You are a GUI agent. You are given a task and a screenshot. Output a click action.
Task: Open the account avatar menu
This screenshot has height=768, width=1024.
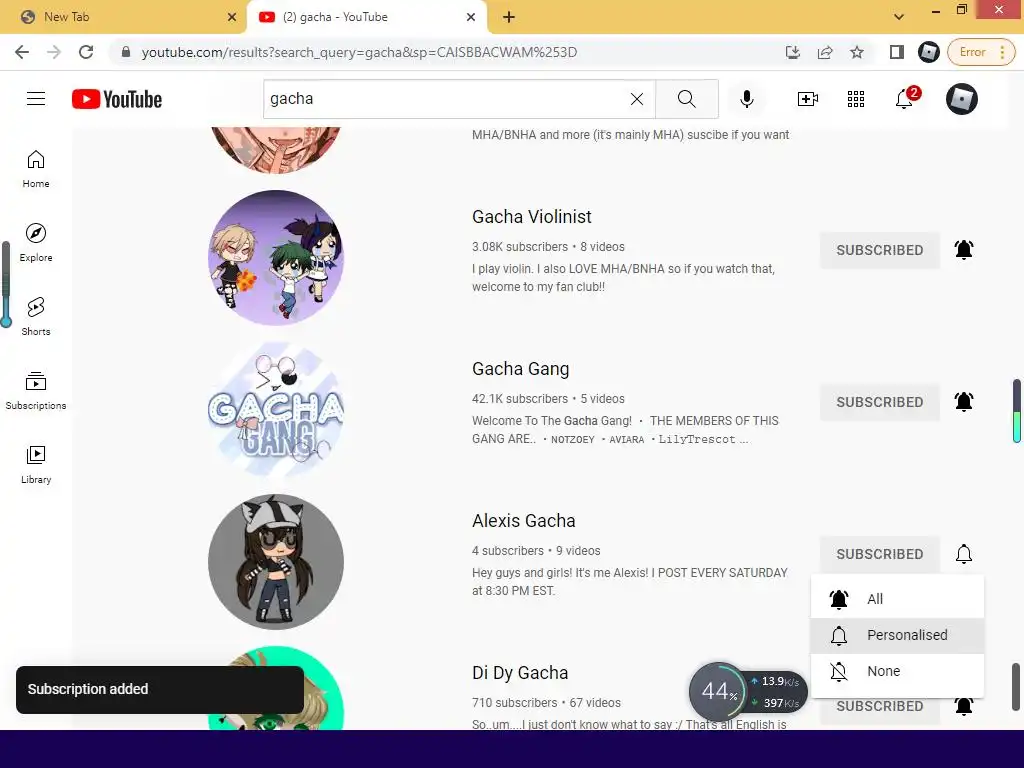(x=962, y=99)
